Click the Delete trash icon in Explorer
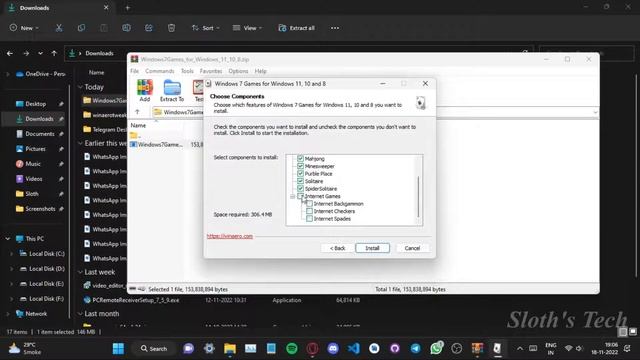 click(x=171, y=28)
